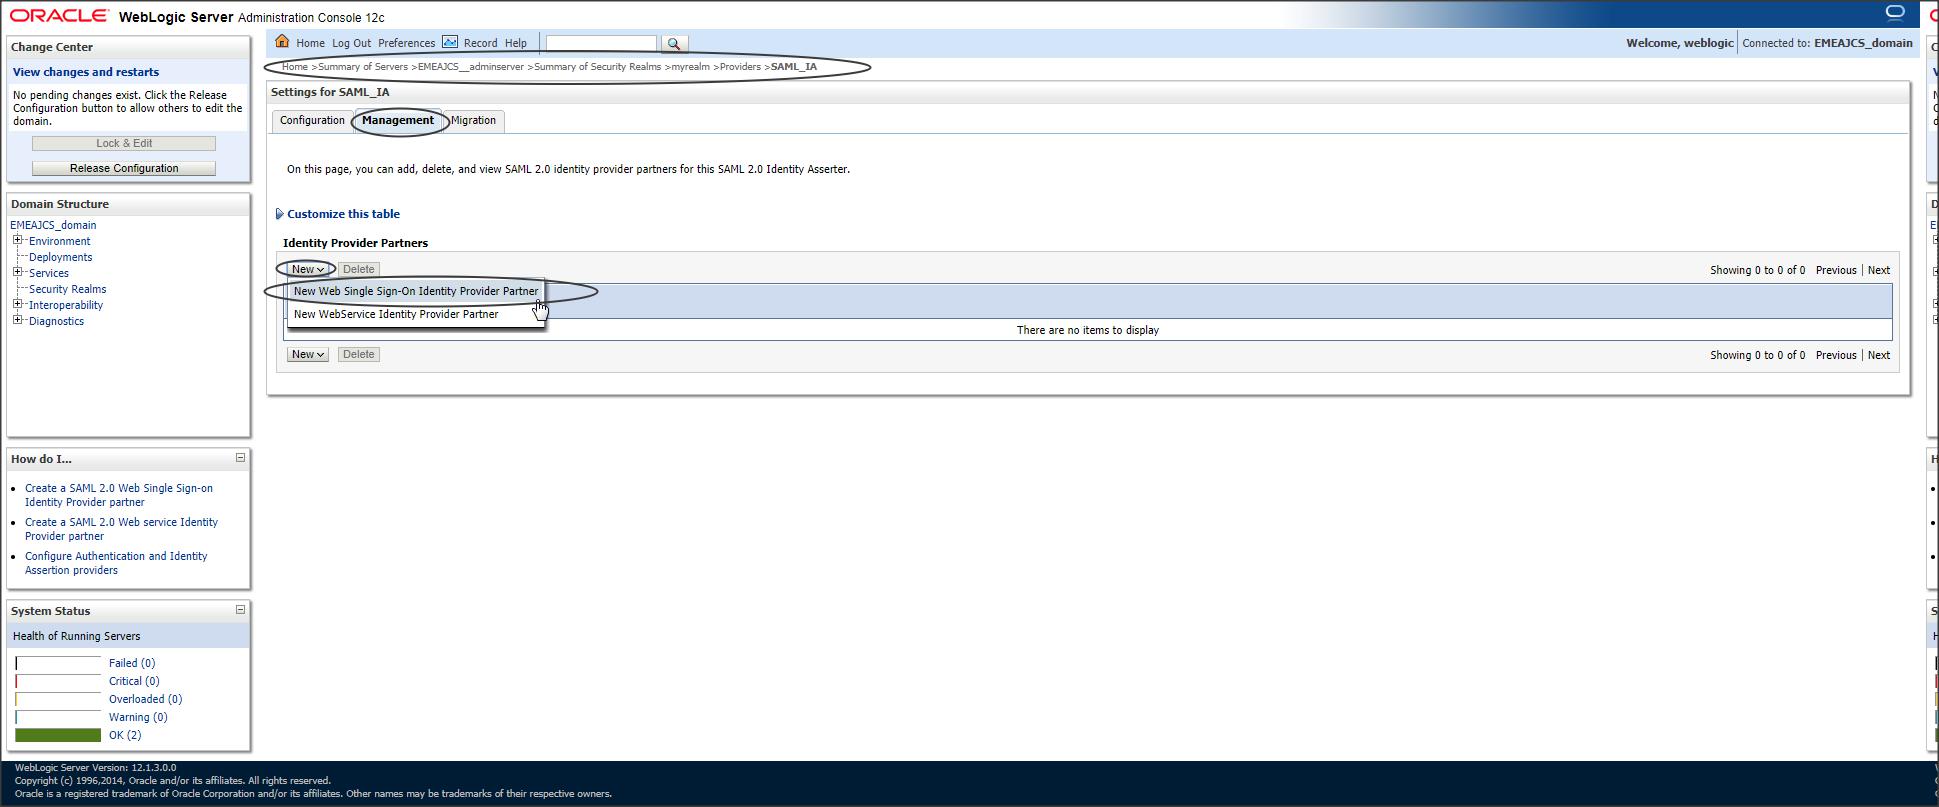
Task: Open myrealm breadcrumb link
Action: click(x=690, y=67)
